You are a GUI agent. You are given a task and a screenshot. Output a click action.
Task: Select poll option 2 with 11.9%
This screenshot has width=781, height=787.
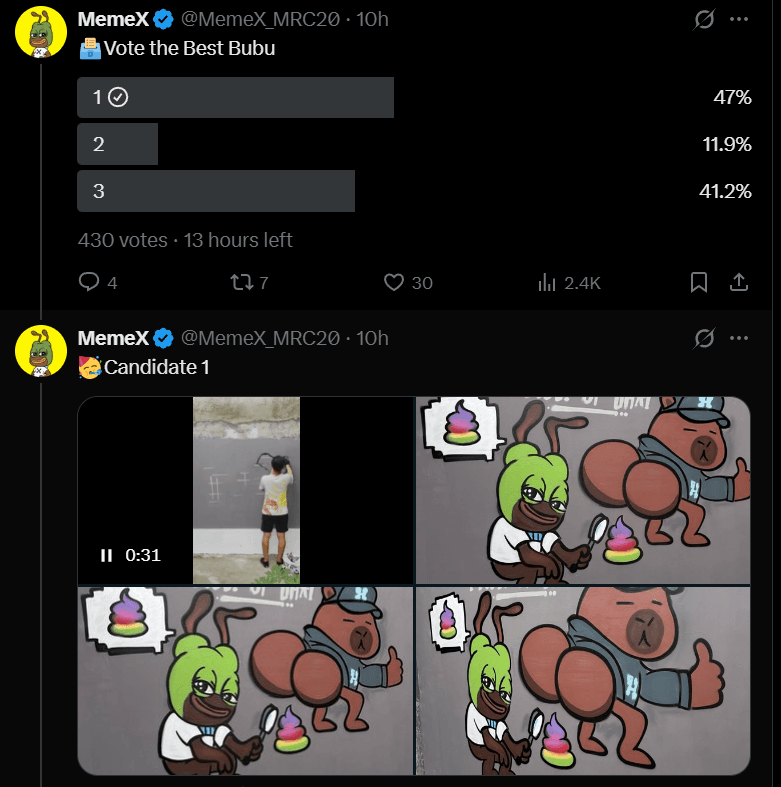(x=118, y=144)
